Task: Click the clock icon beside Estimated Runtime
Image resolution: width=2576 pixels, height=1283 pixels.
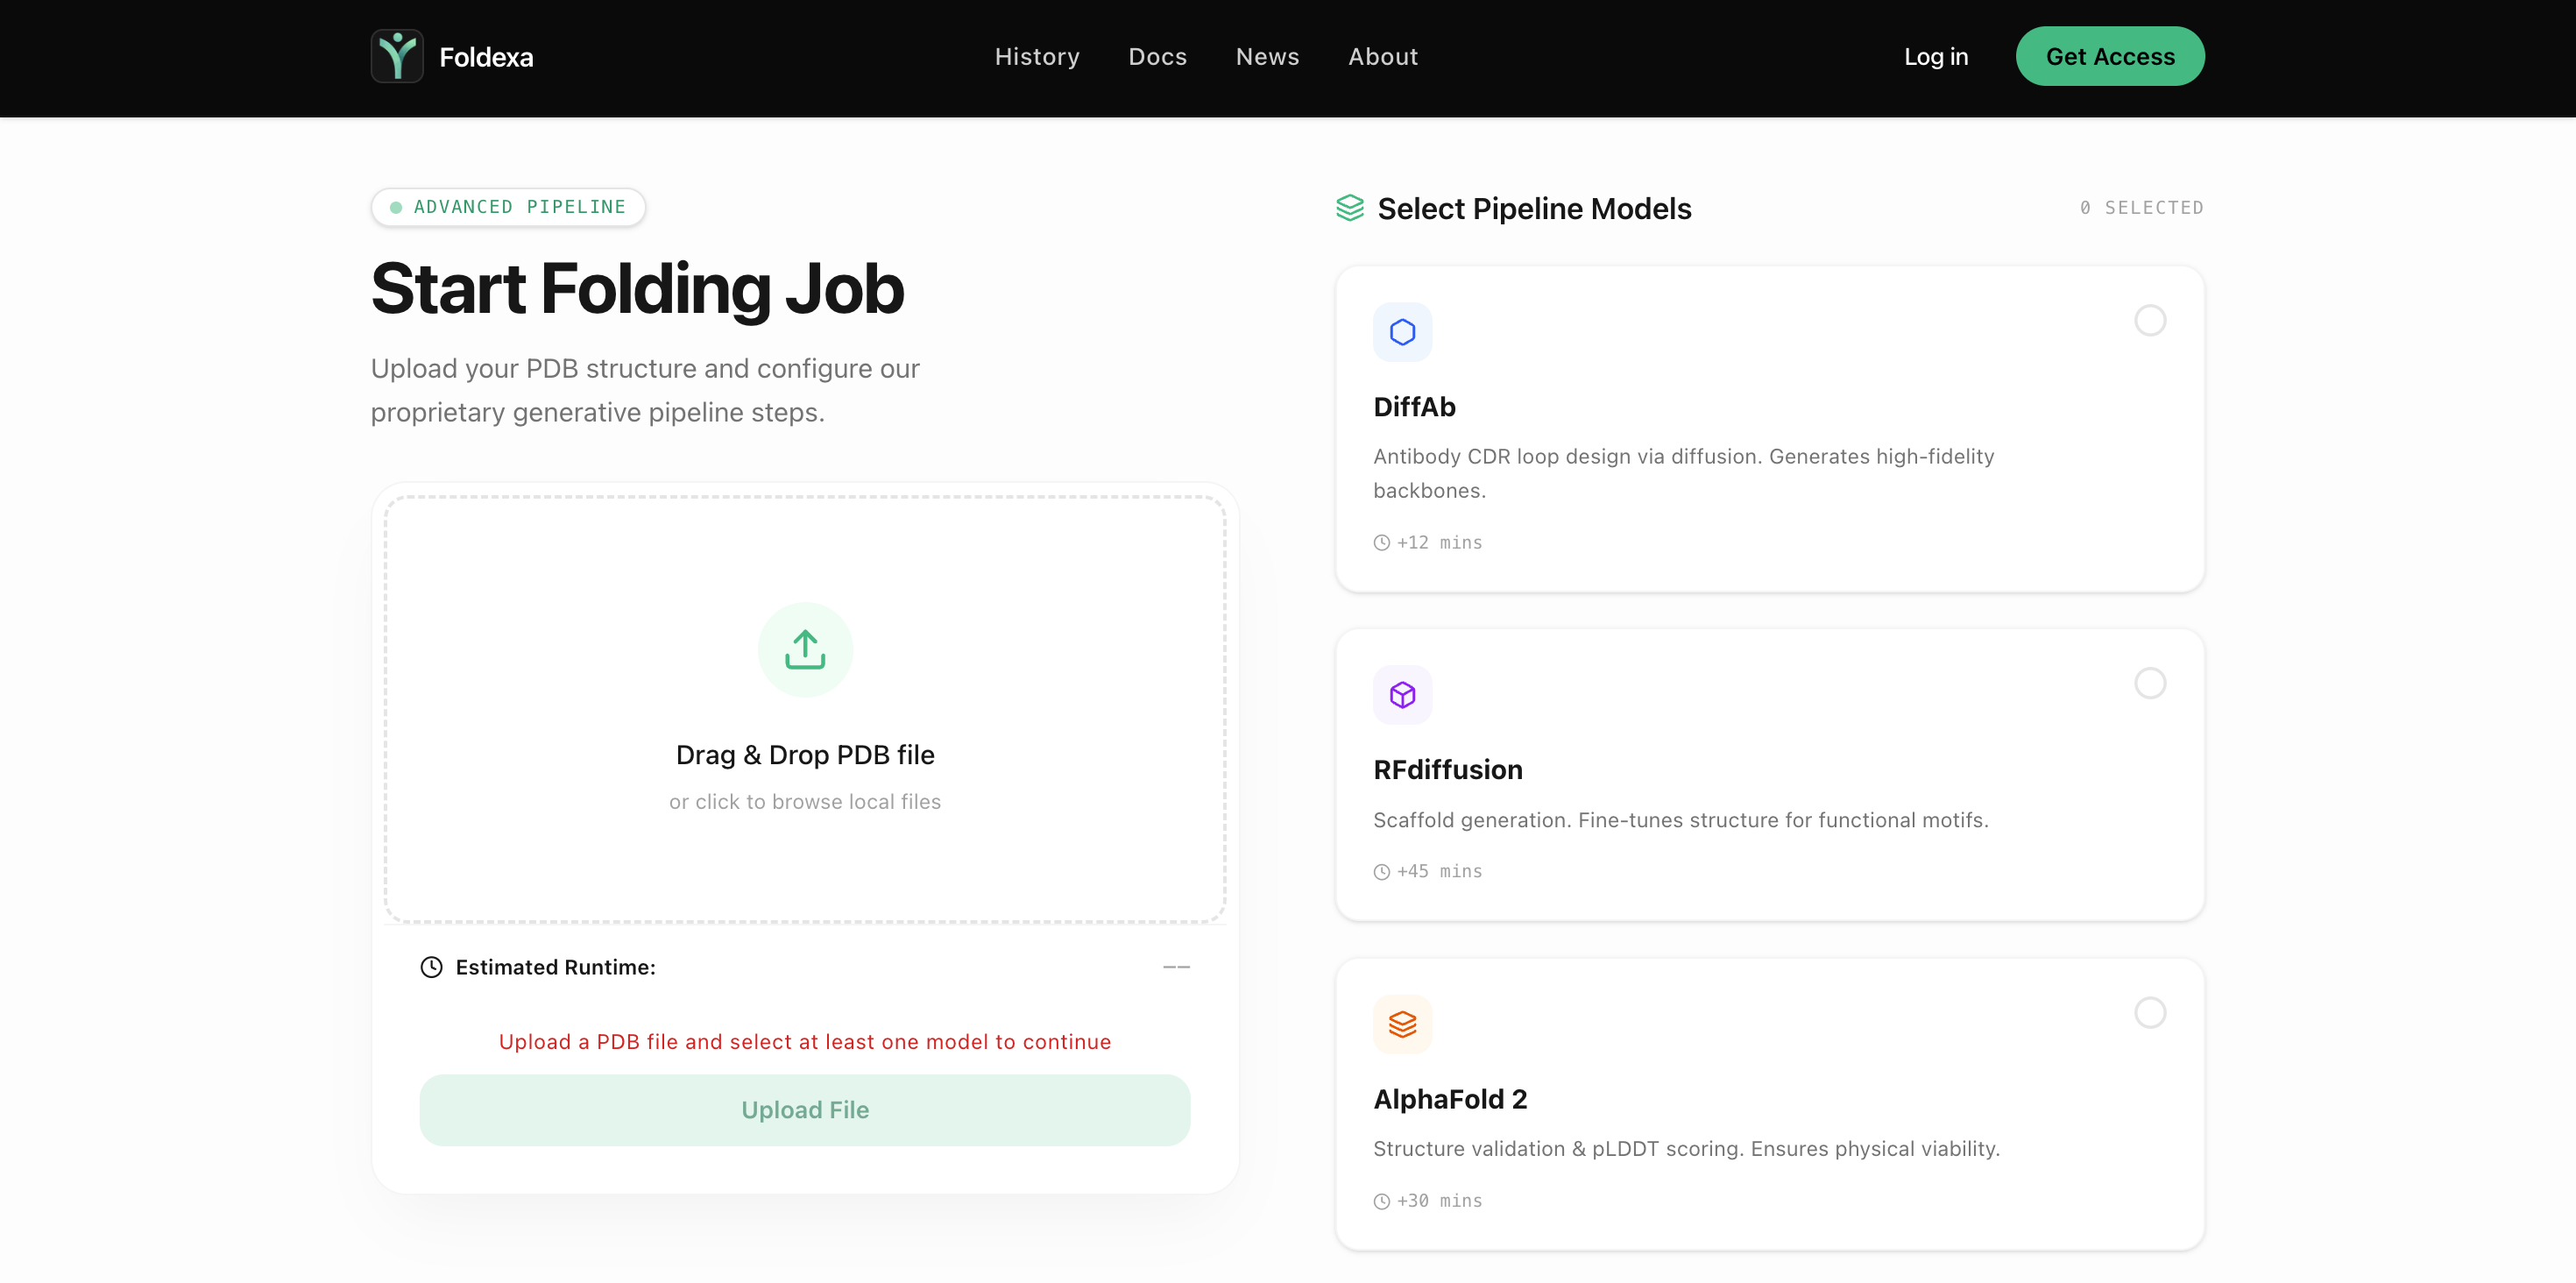Action: pos(431,967)
